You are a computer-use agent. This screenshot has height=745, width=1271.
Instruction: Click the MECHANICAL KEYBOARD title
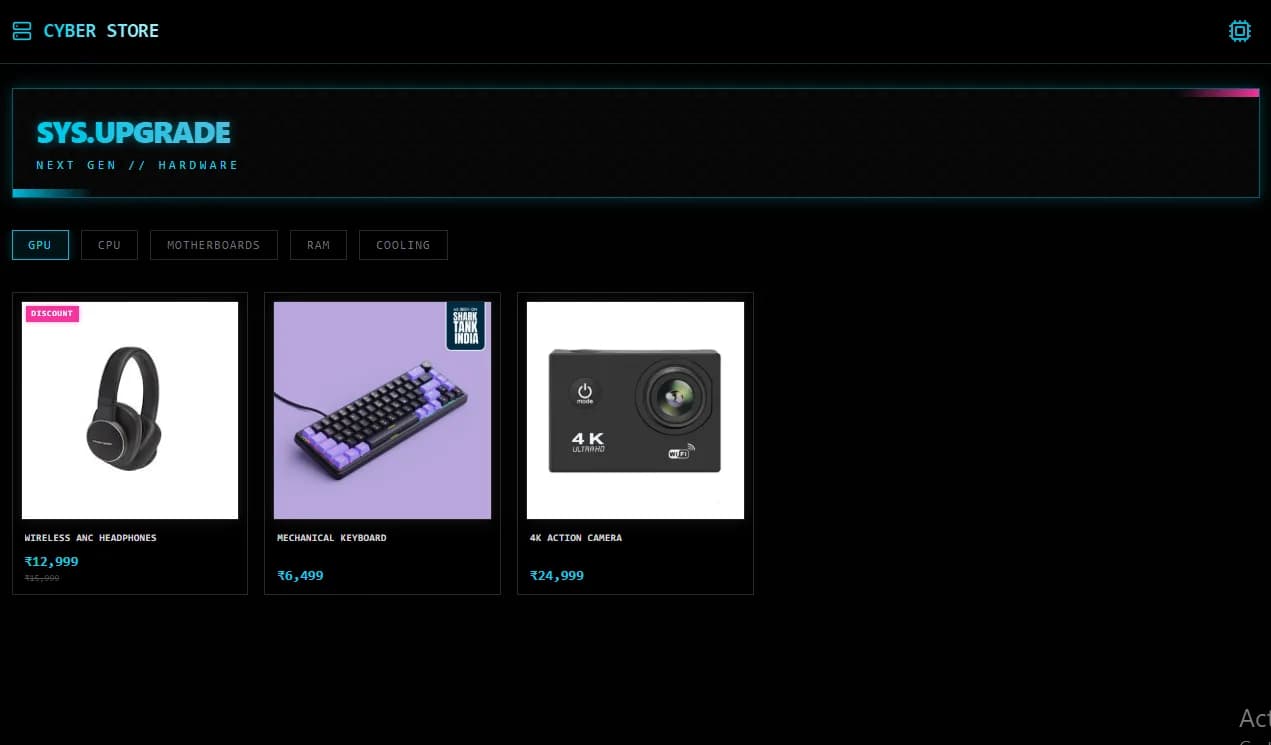pos(331,538)
